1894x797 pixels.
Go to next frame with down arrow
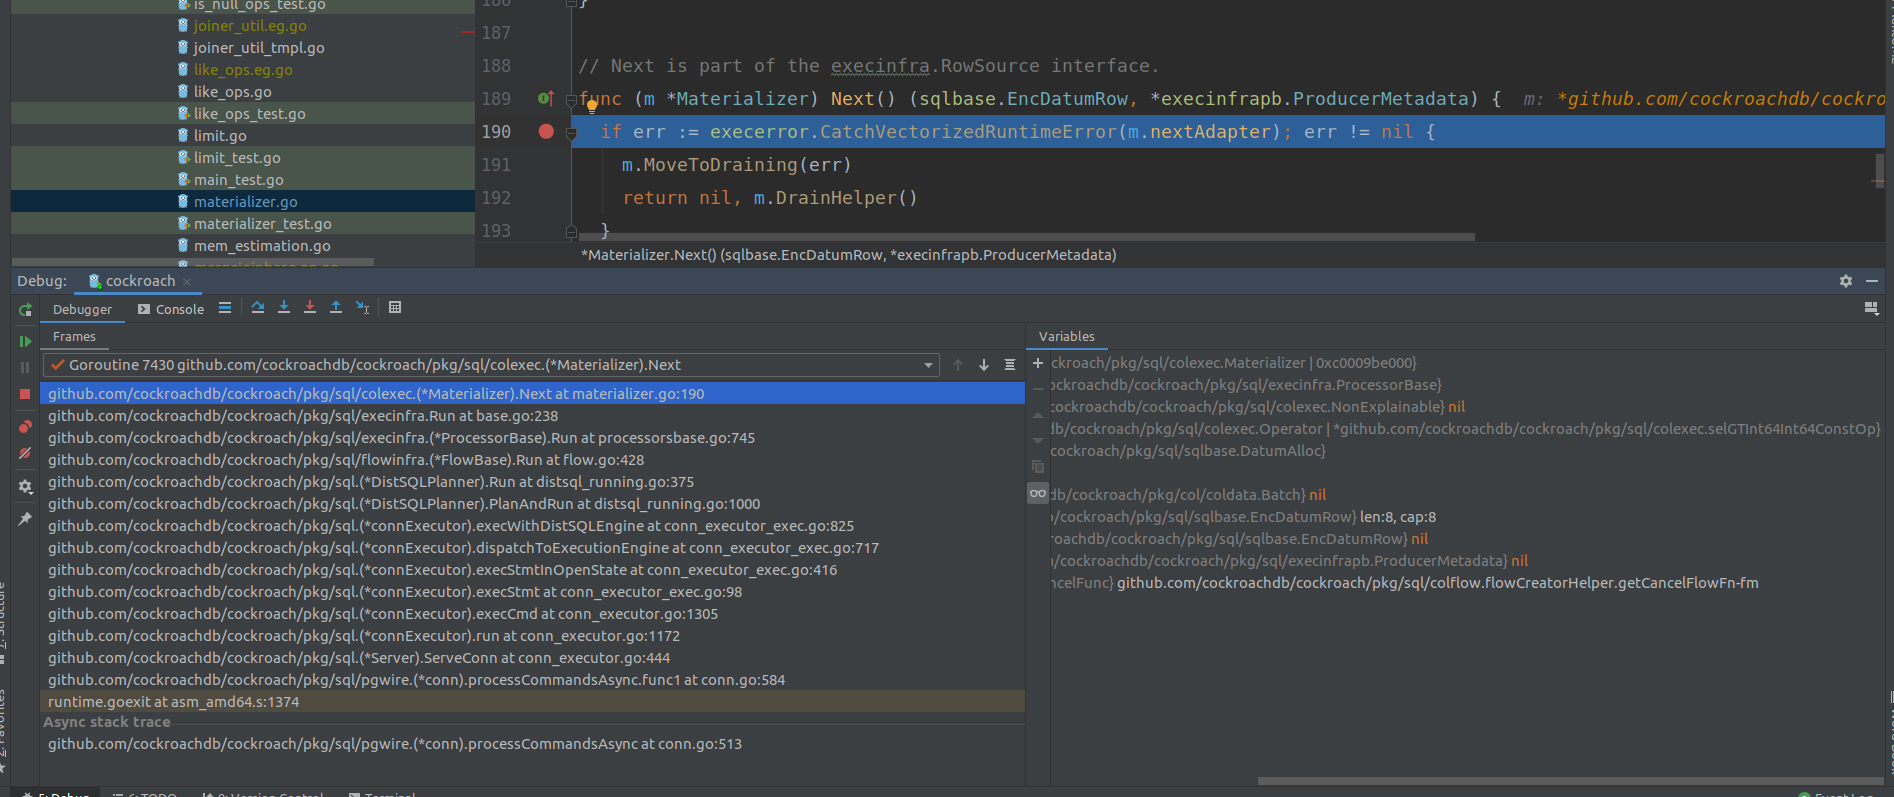(984, 365)
